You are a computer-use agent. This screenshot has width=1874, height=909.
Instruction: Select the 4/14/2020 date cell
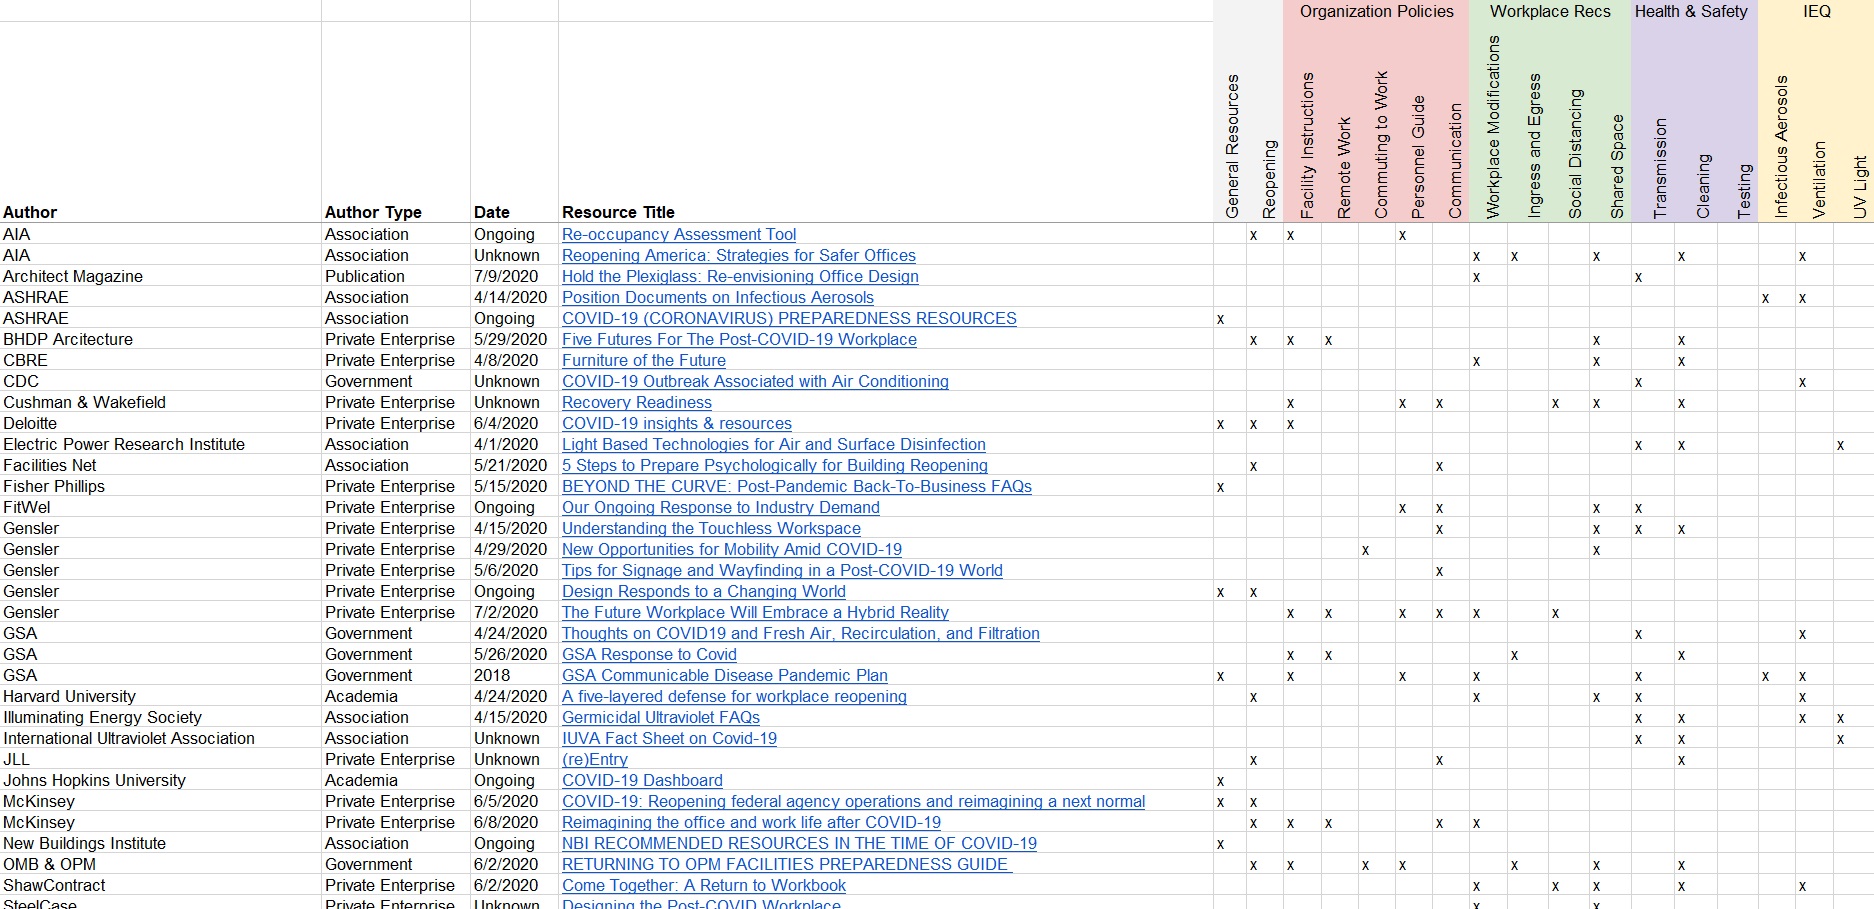511,297
